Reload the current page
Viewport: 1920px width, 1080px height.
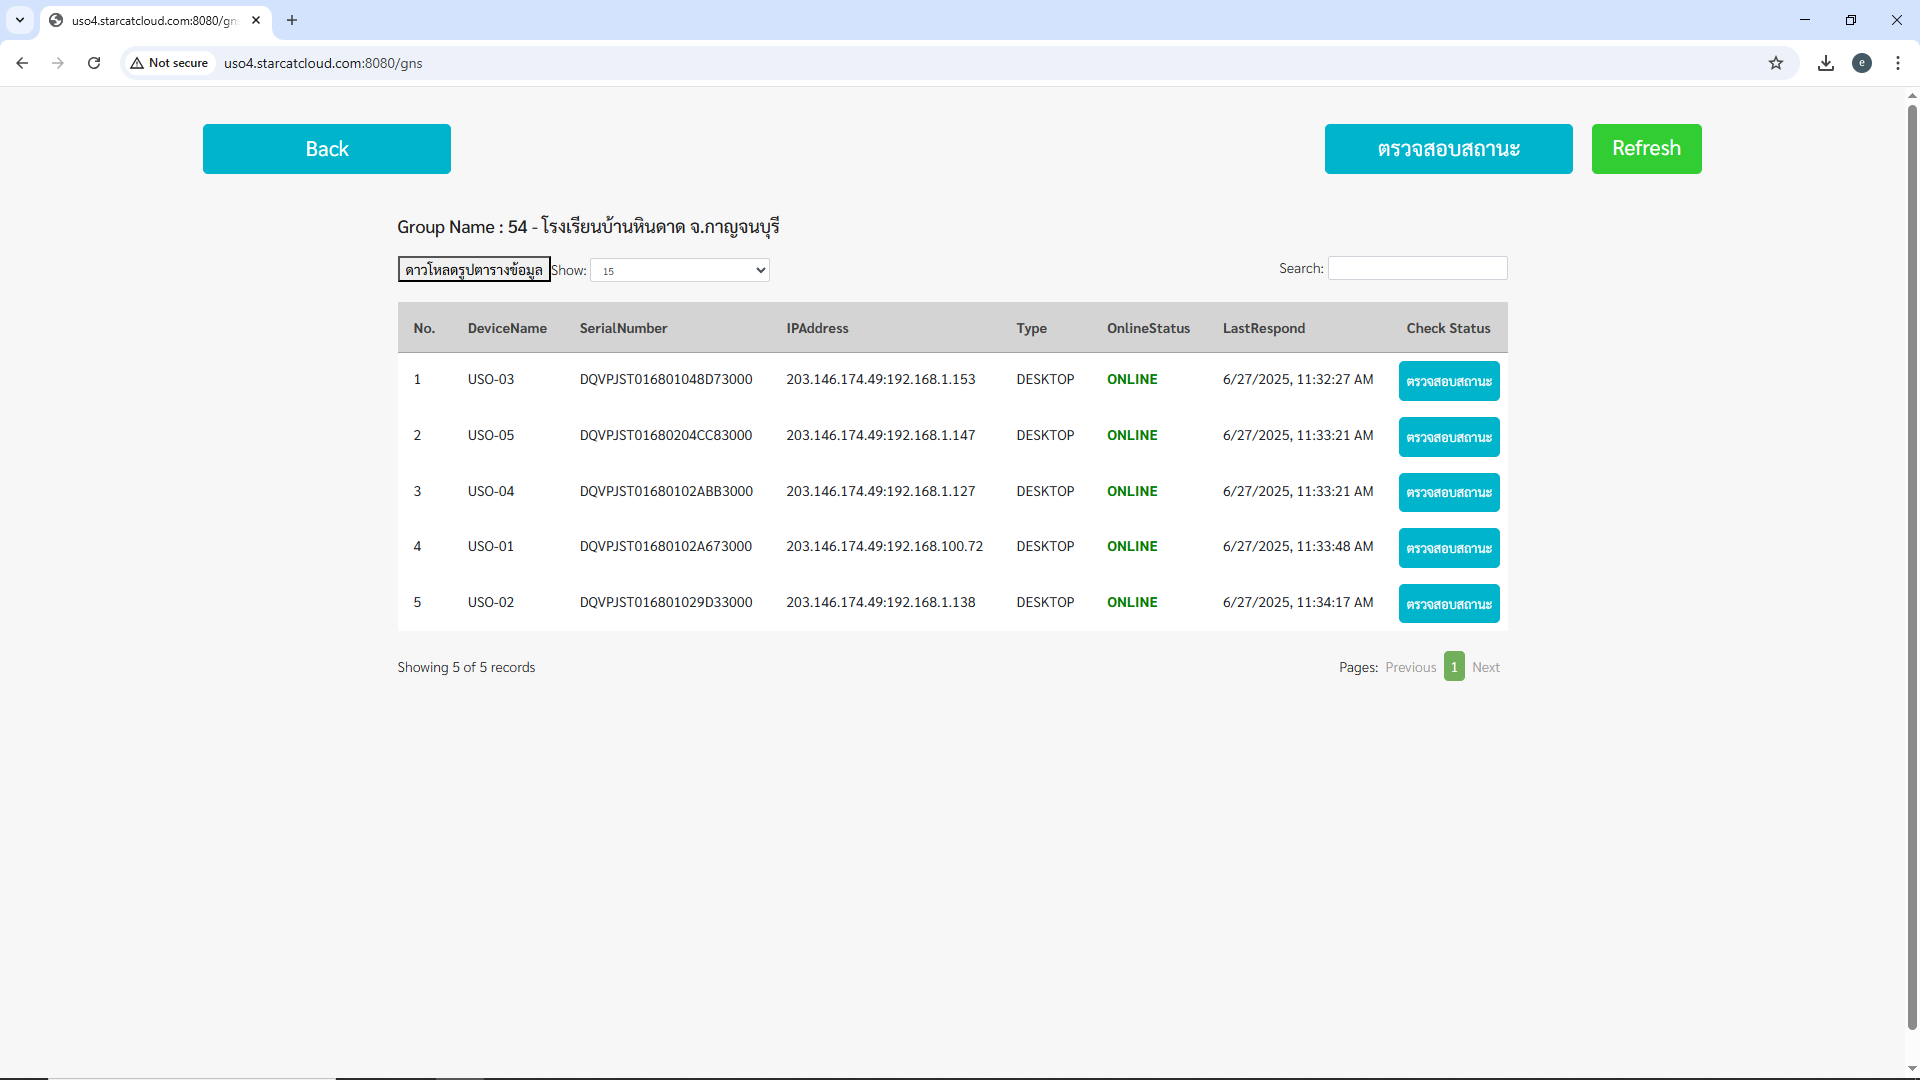(x=94, y=63)
